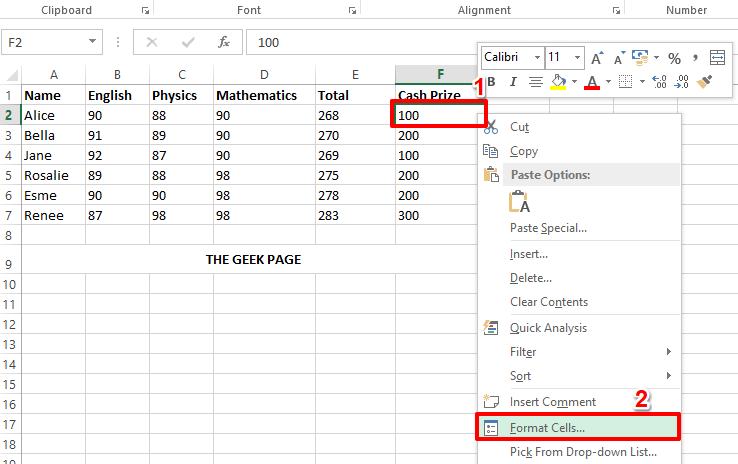This screenshot has width=738, height=464.
Task: Toggle Italic in the mini toolbar
Action: pos(512,82)
